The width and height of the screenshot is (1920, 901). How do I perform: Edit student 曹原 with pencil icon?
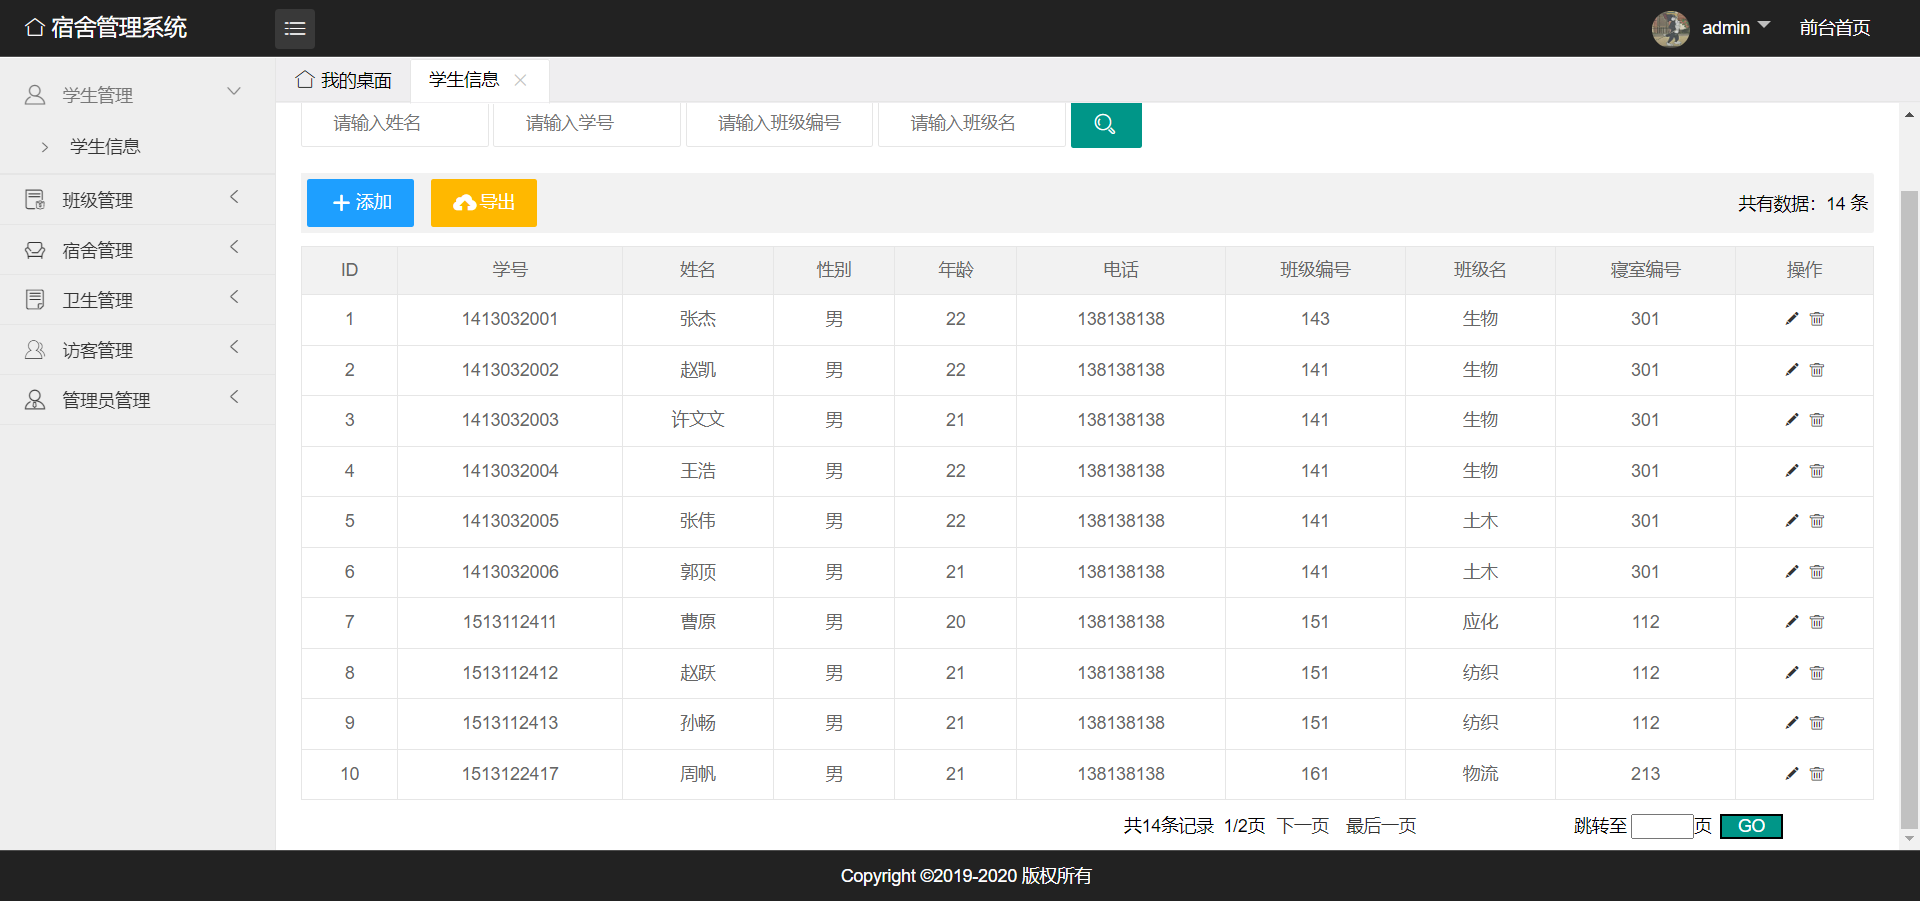click(1792, 622)
